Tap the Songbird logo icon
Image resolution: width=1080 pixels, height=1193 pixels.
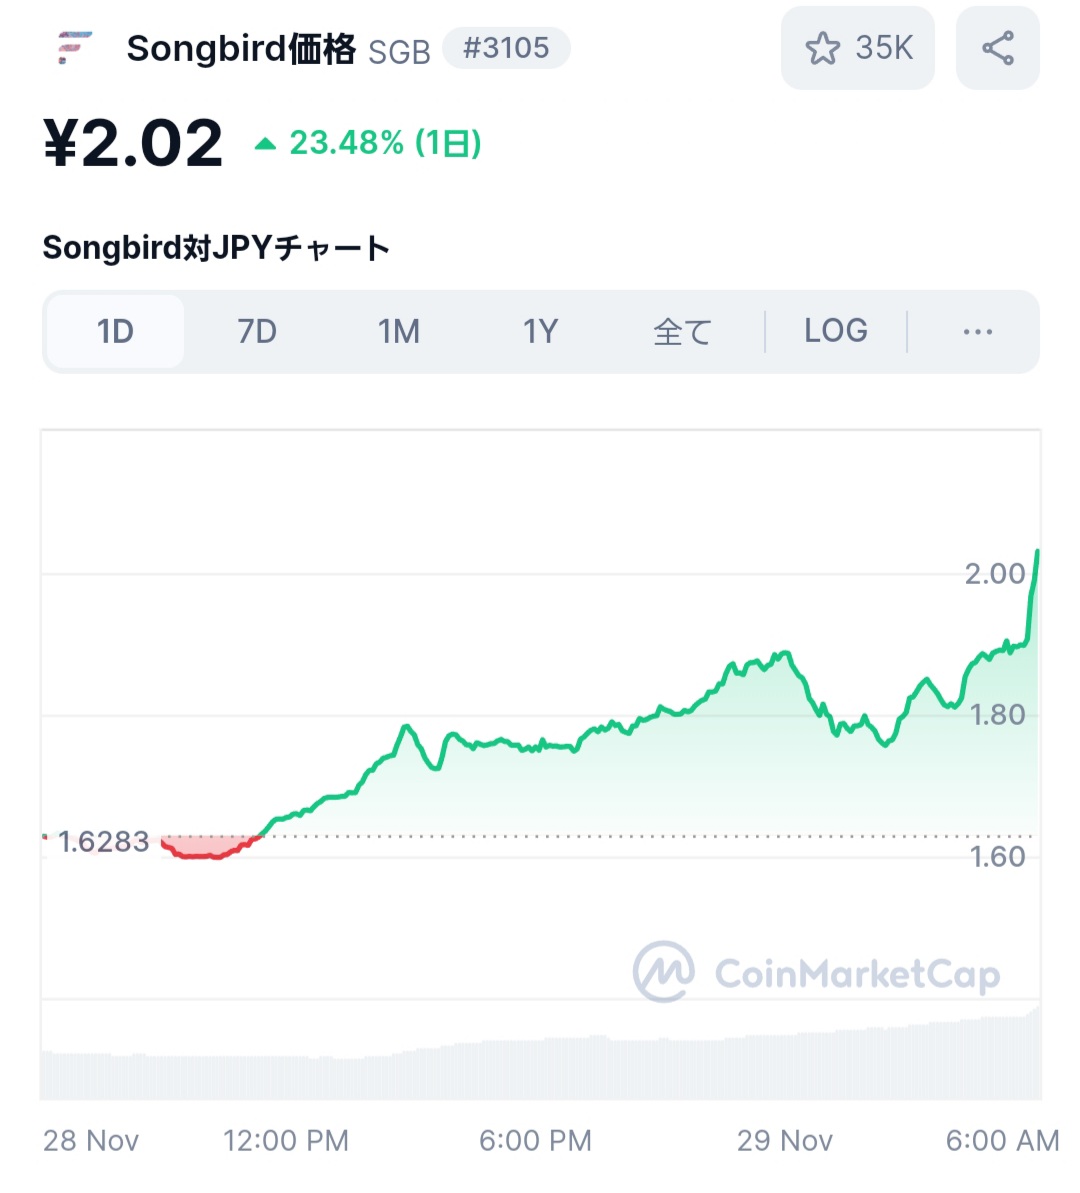[75, 48]
